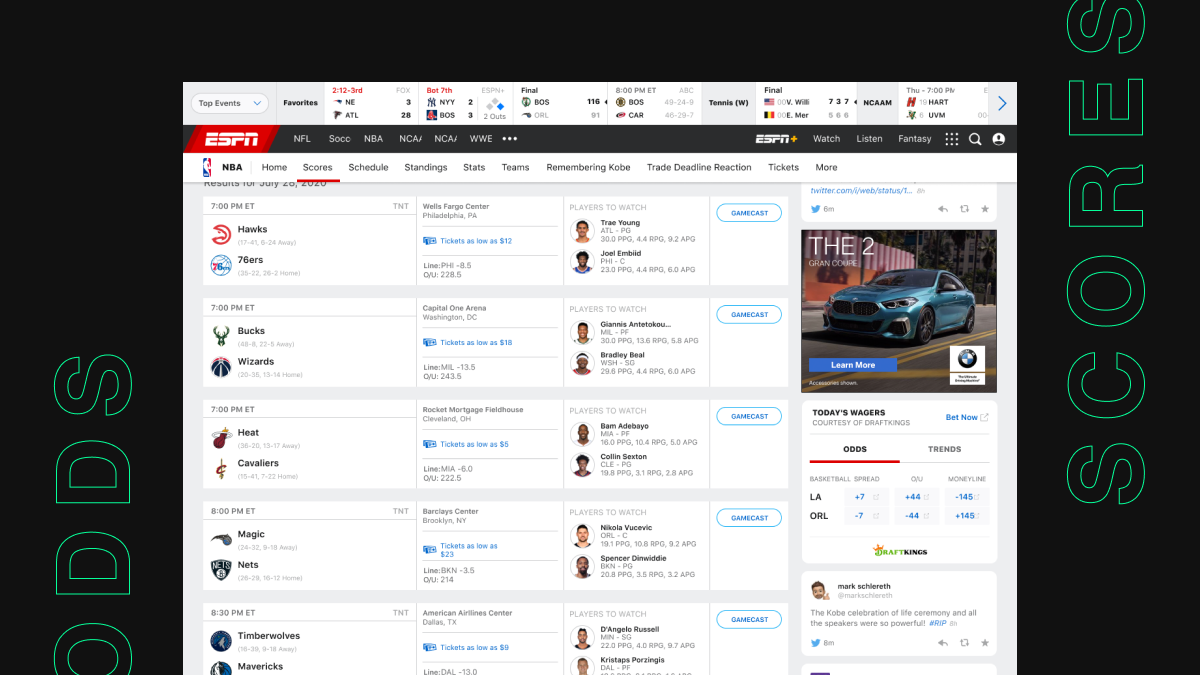Open the Teams tab
1200x675 pixels.
[x=516, y=167]
